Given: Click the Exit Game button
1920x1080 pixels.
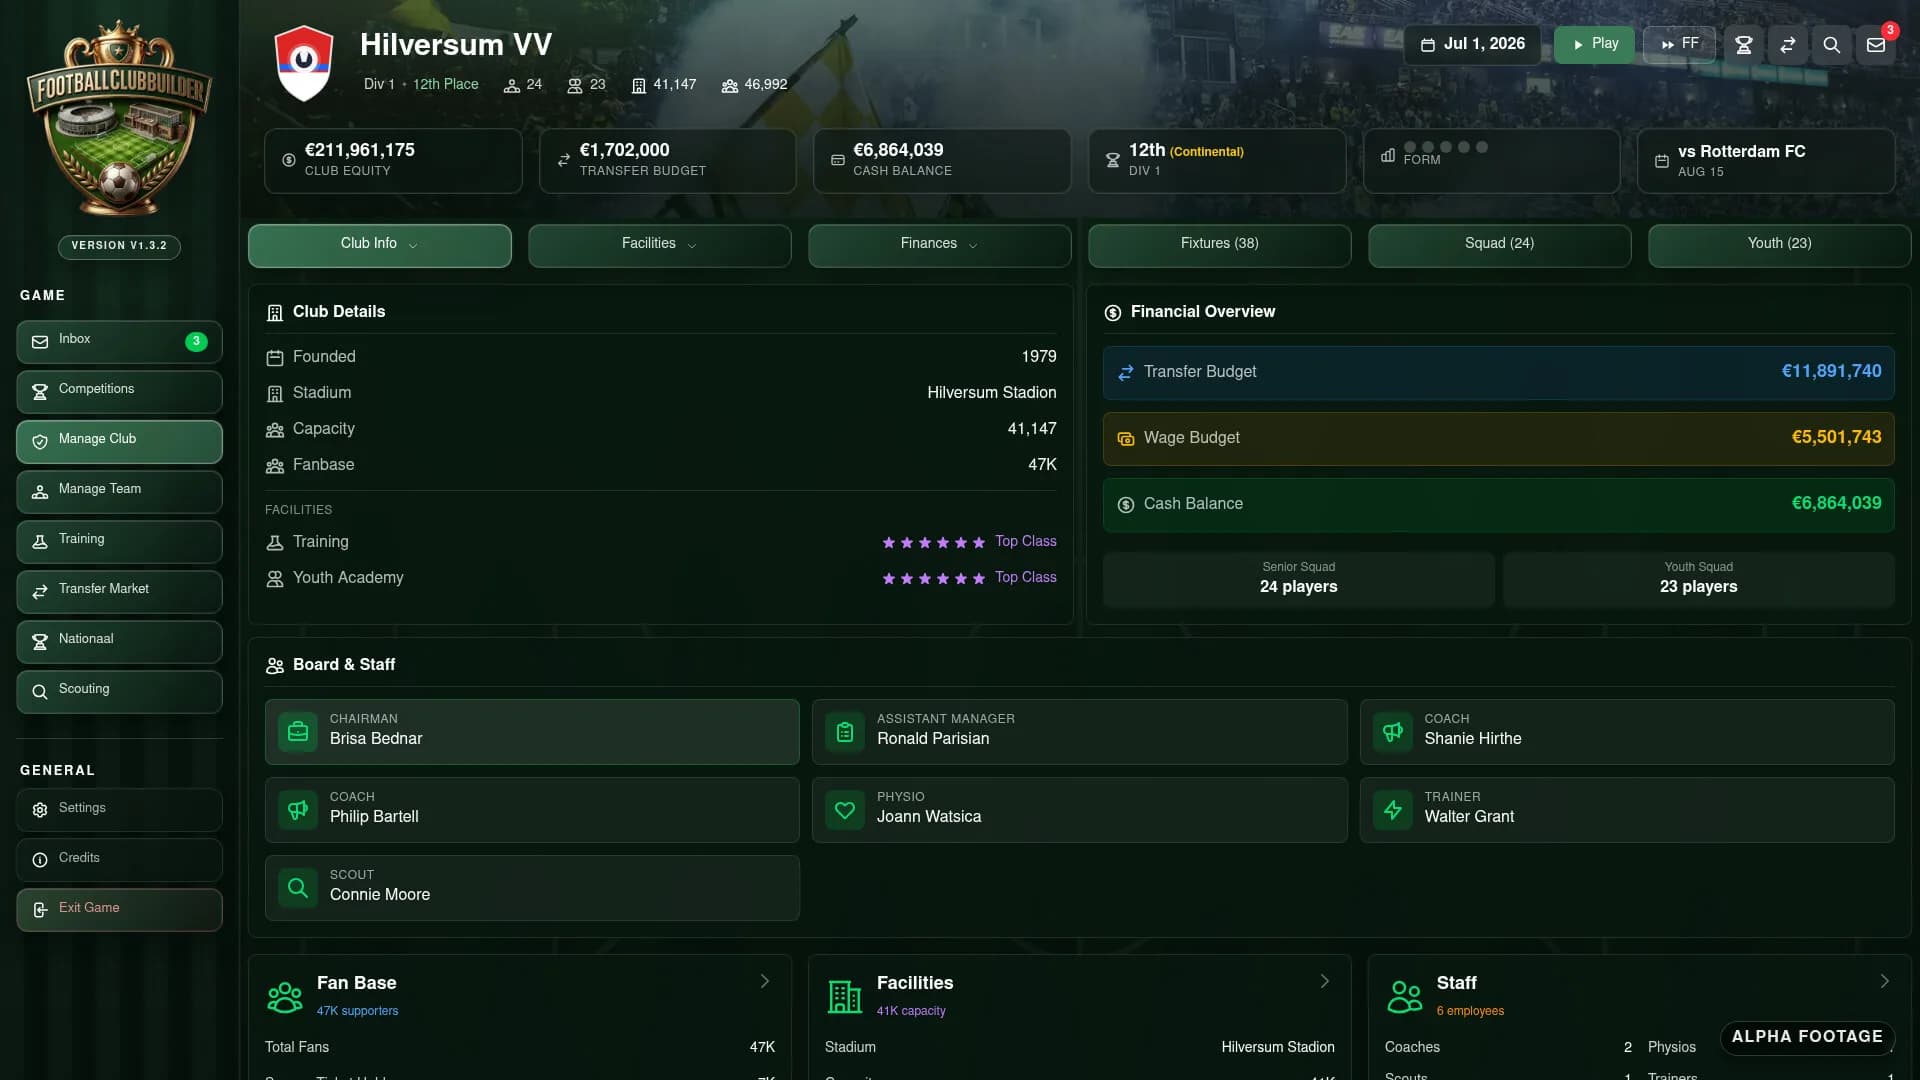Looking at the screenshot, I should click(x=119, y=910).
